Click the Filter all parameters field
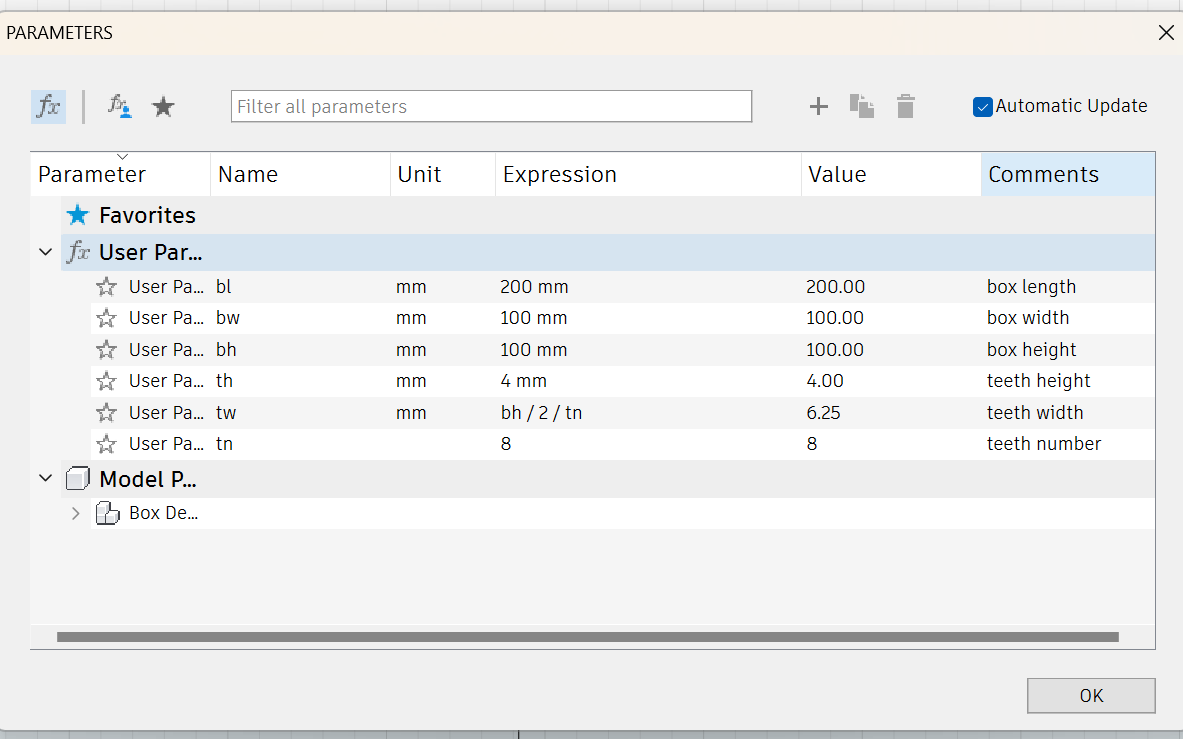The height and width of the screenshot is (739, 1183). pyautogui.click(x=491, y=107)
